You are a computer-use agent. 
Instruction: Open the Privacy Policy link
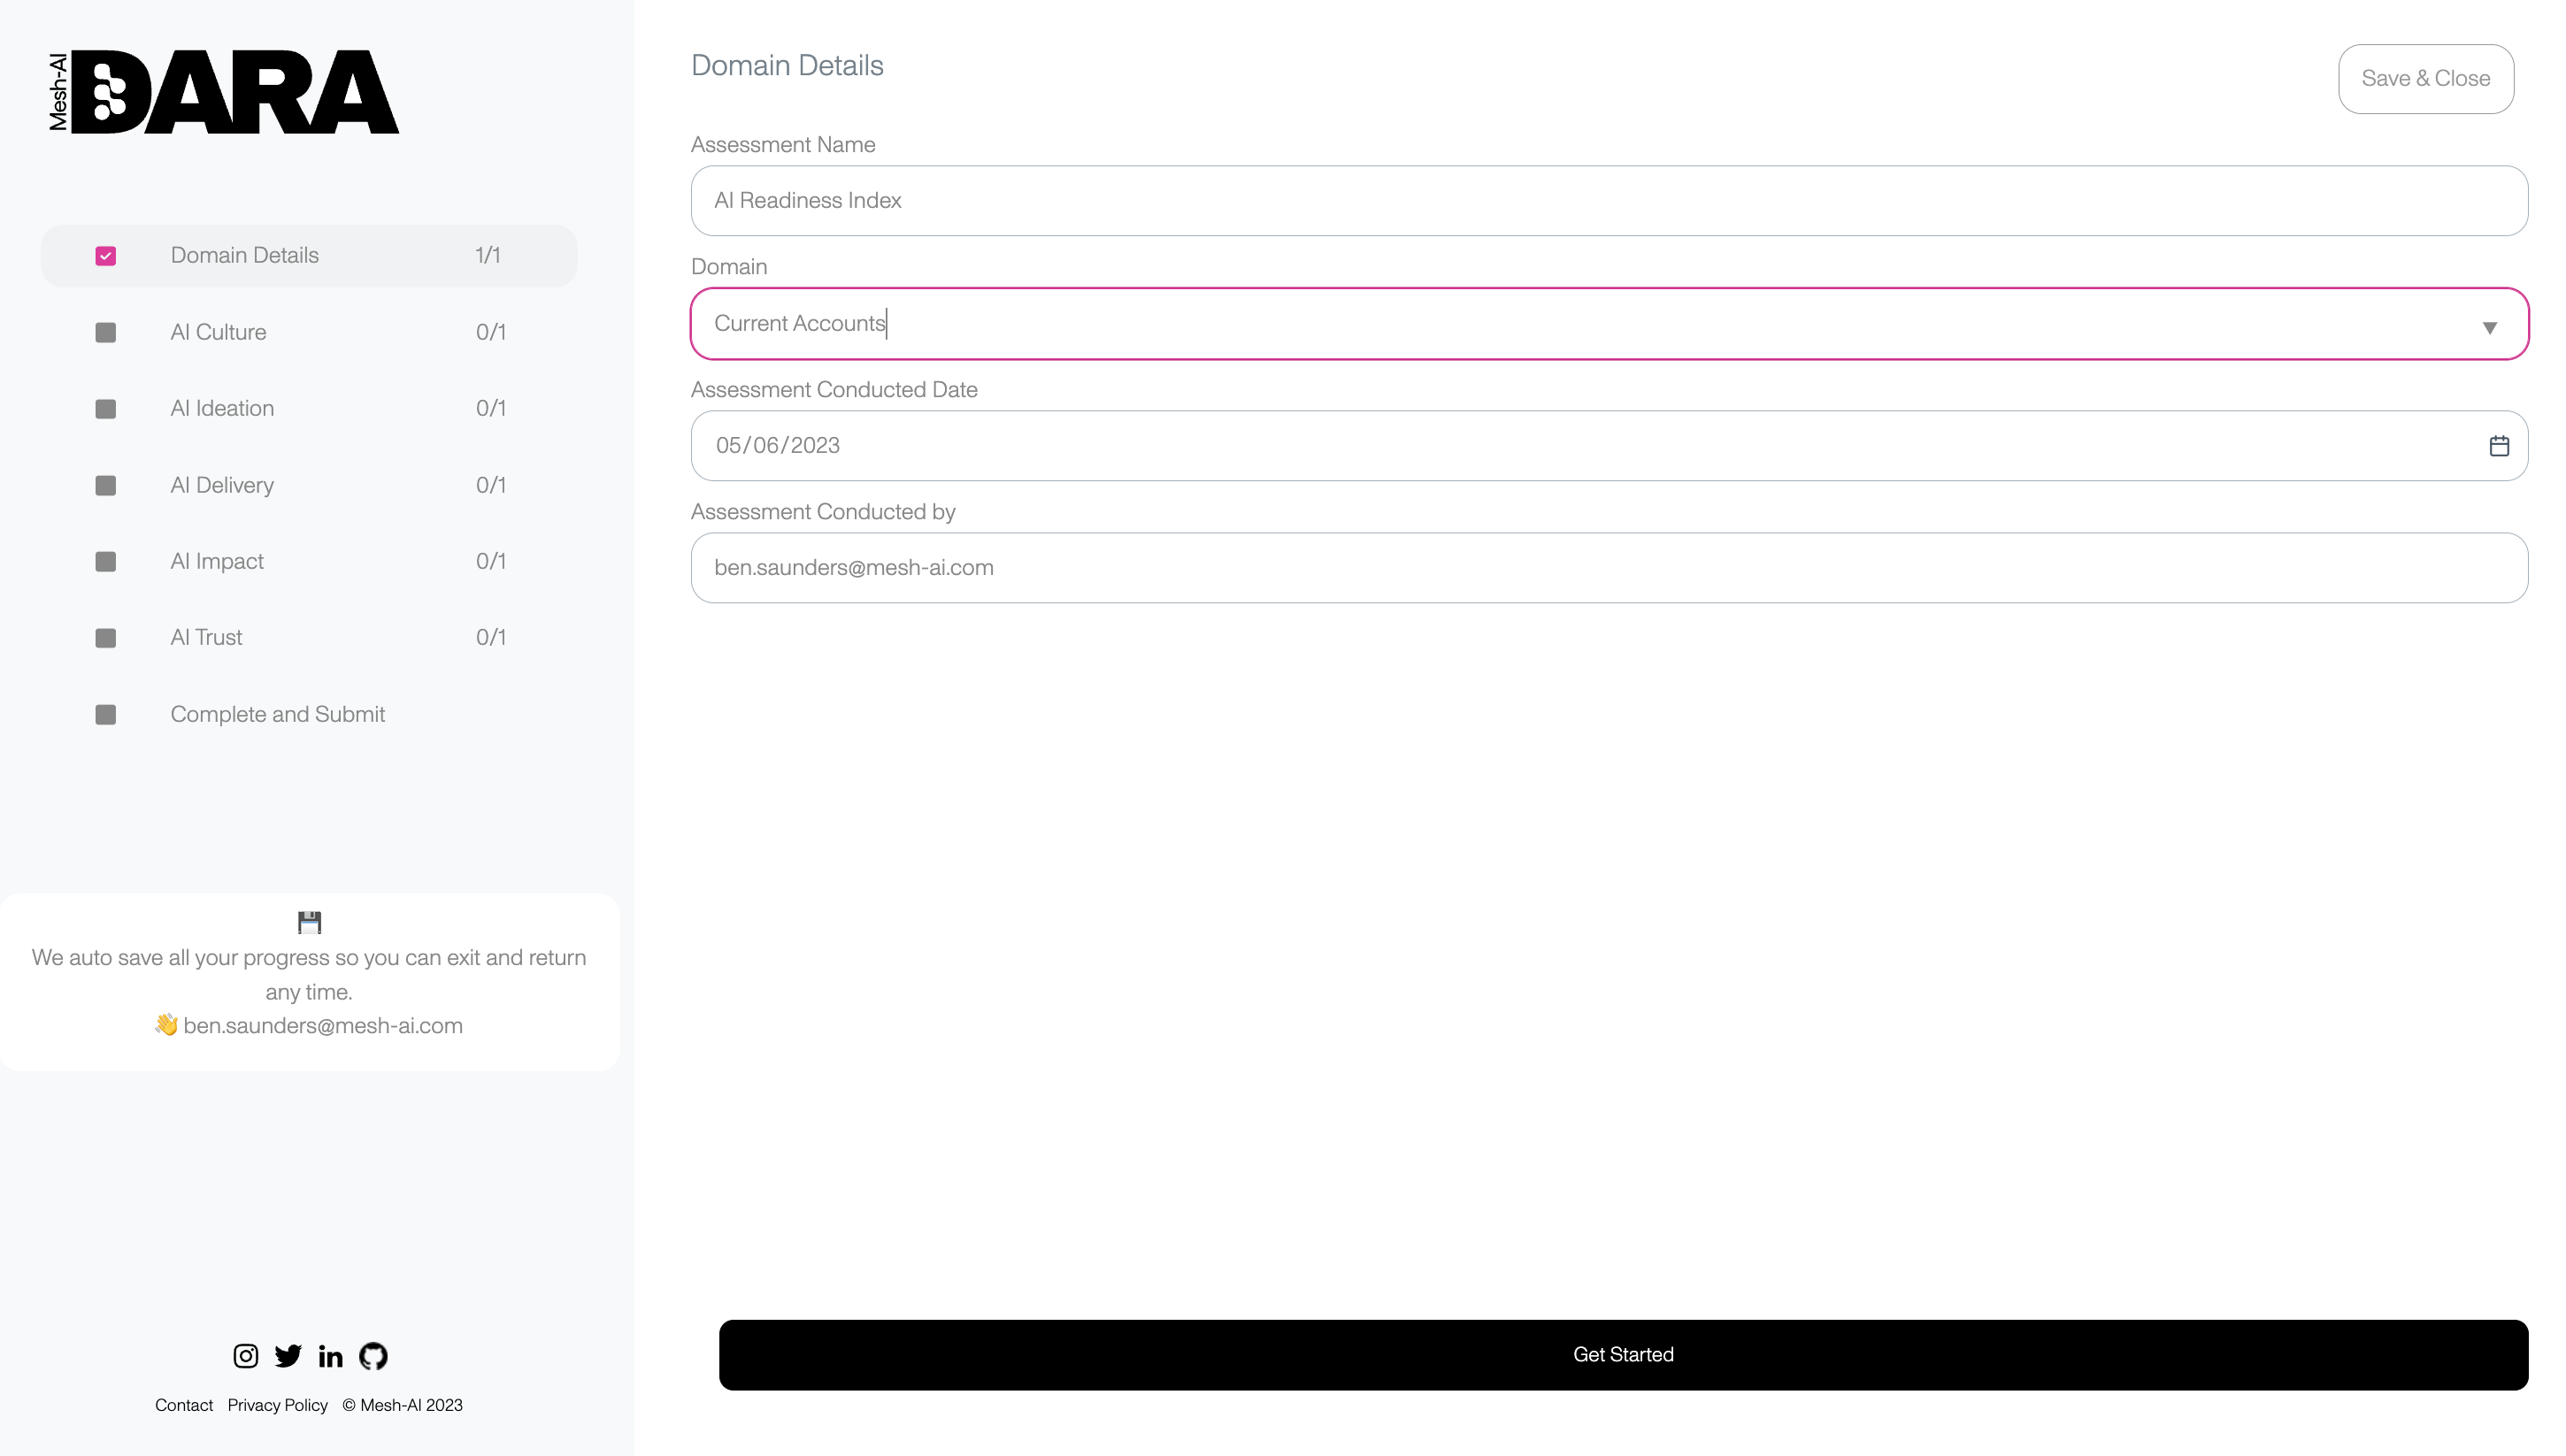pyautogui.click(x=277, y=1405)
